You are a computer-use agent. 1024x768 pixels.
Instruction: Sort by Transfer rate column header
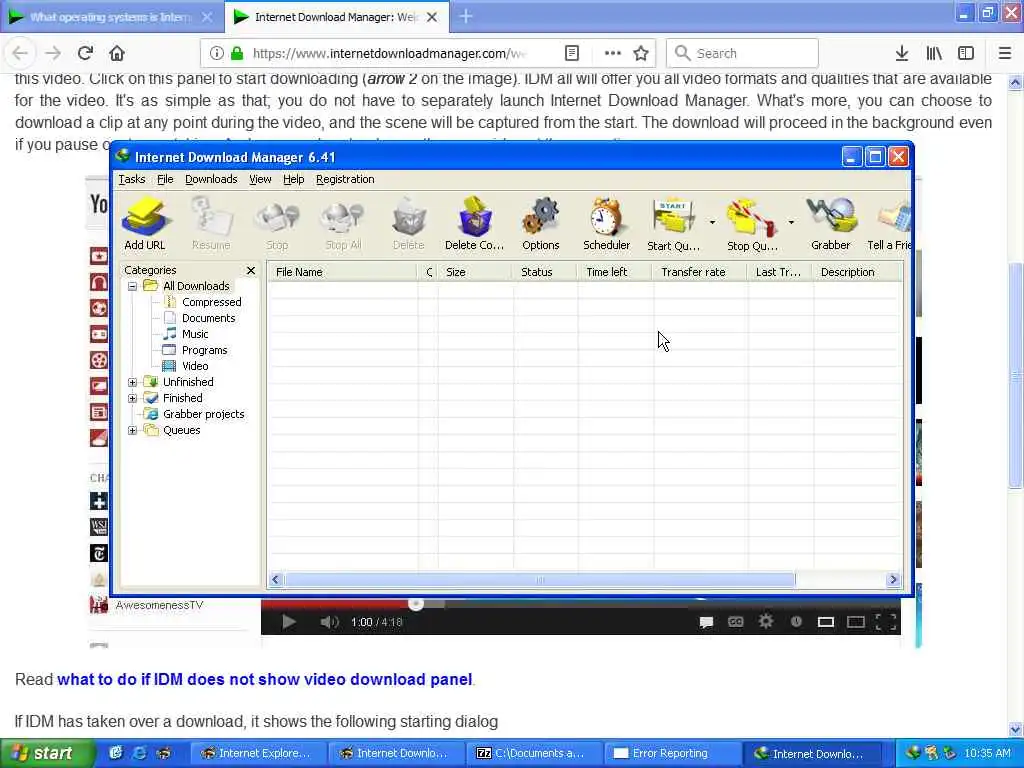coord(700,272)
